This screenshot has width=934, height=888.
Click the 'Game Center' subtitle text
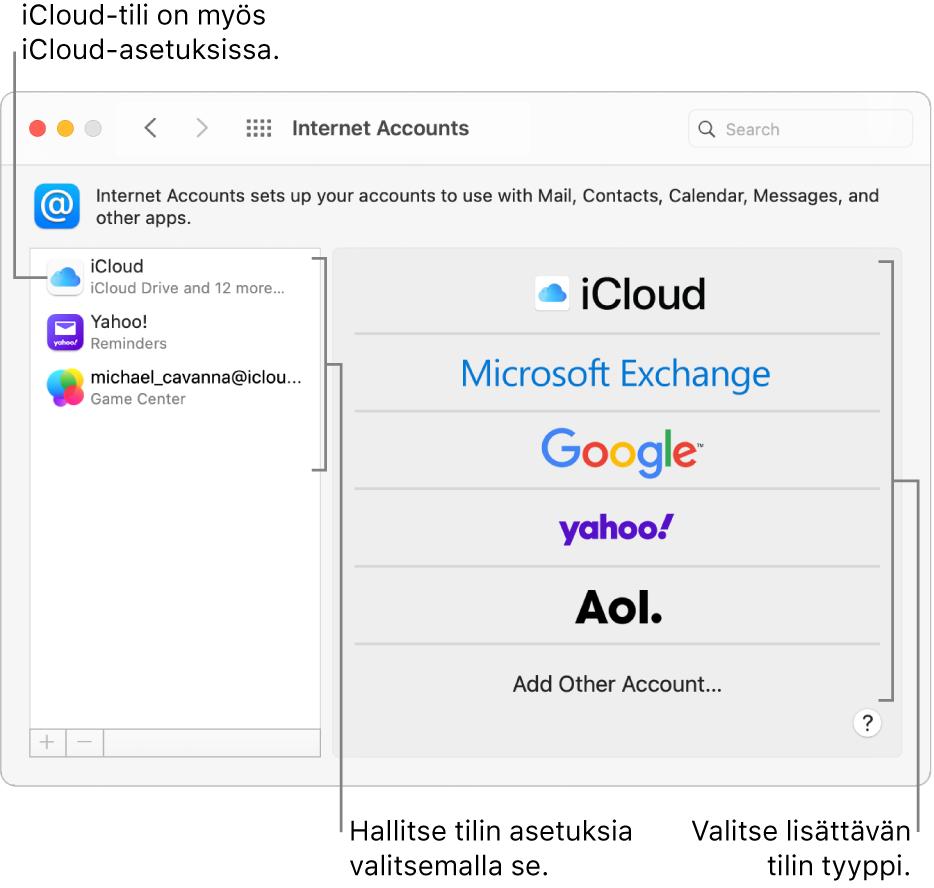(x=138, y=399)
